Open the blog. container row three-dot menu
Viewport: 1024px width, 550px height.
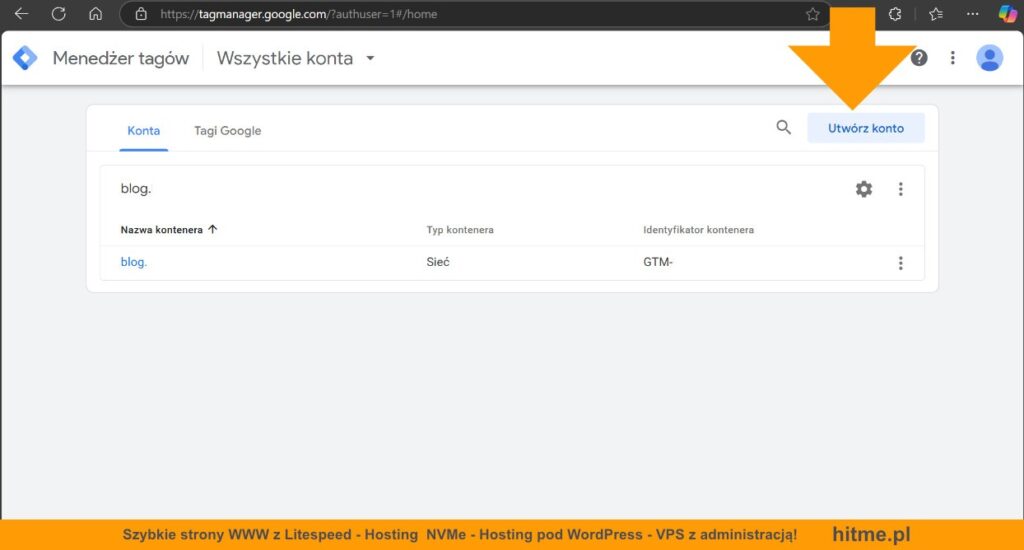[901, 263]
